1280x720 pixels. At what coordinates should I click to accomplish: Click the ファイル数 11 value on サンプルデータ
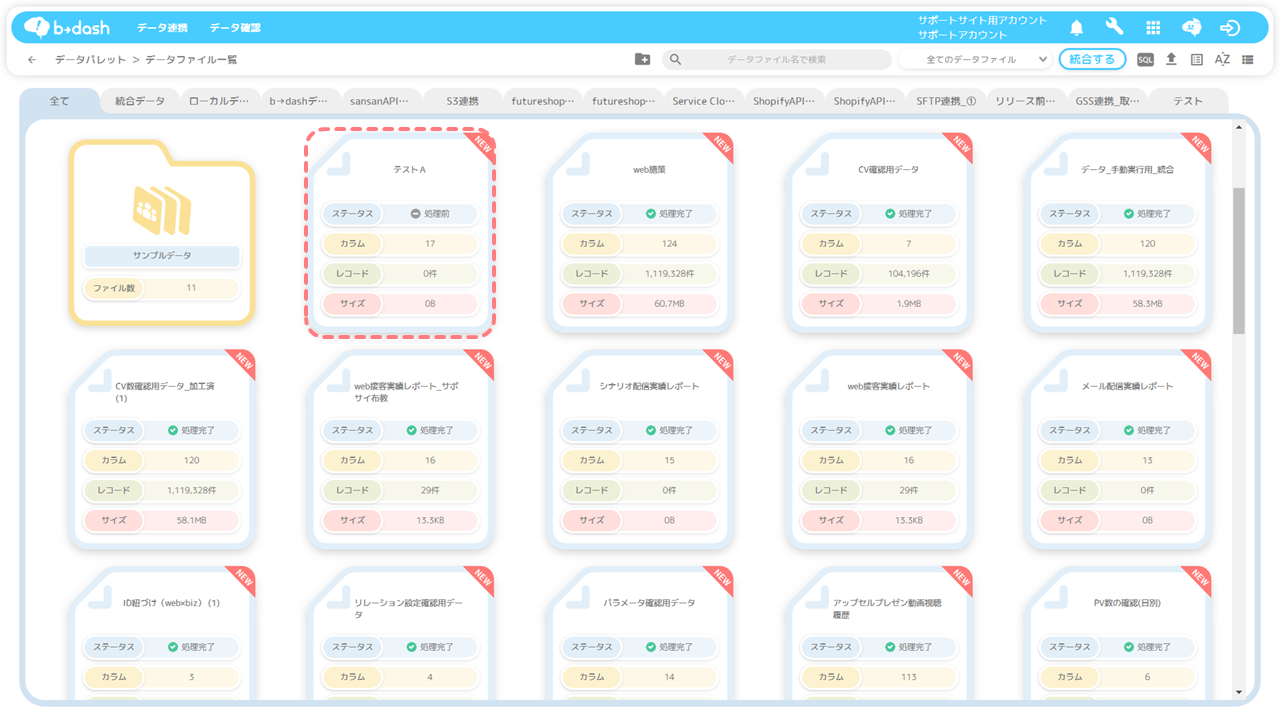[191, 288]
